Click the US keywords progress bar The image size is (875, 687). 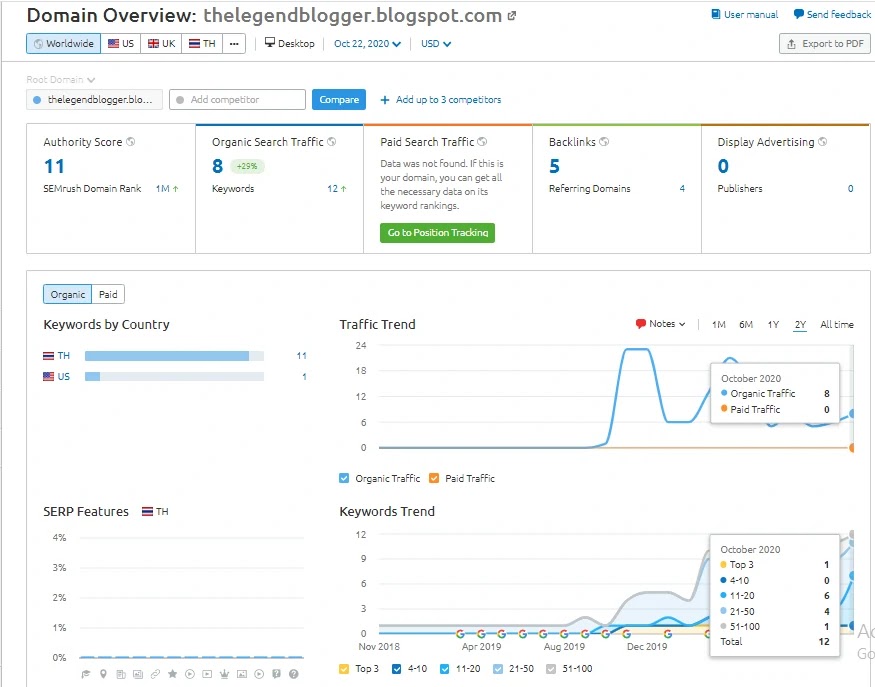click(x=174, y=377)
